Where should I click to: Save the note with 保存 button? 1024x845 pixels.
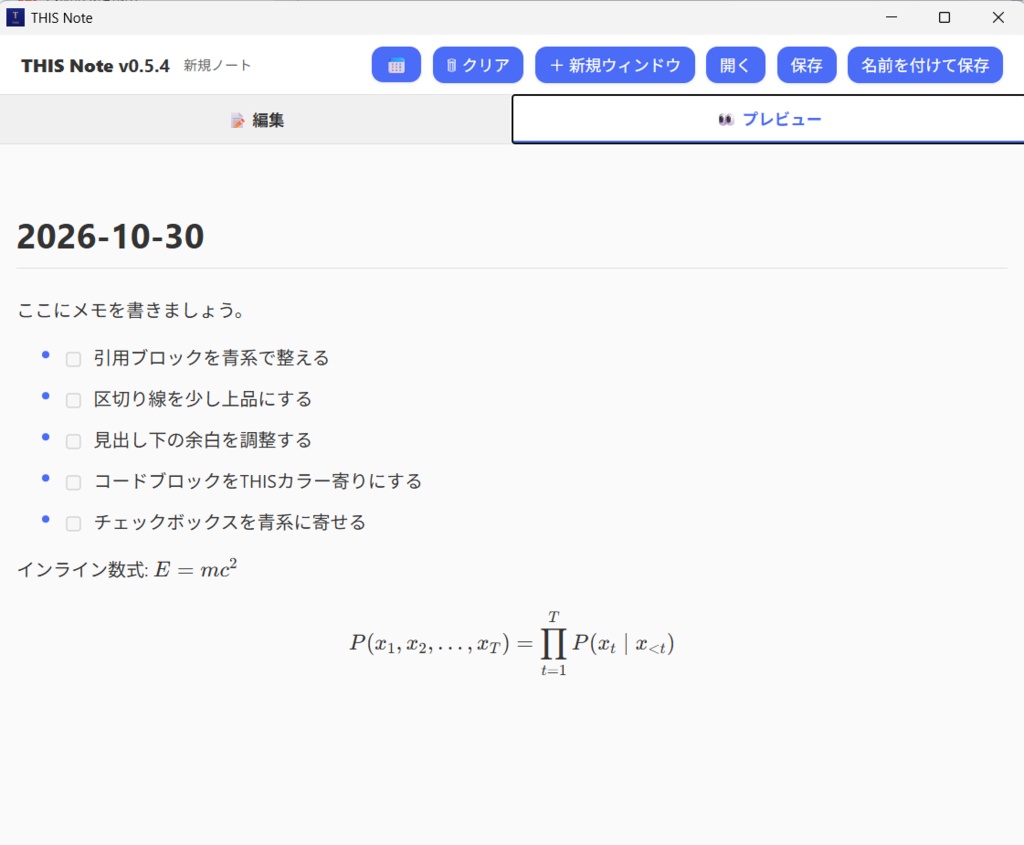coord(807,65)
